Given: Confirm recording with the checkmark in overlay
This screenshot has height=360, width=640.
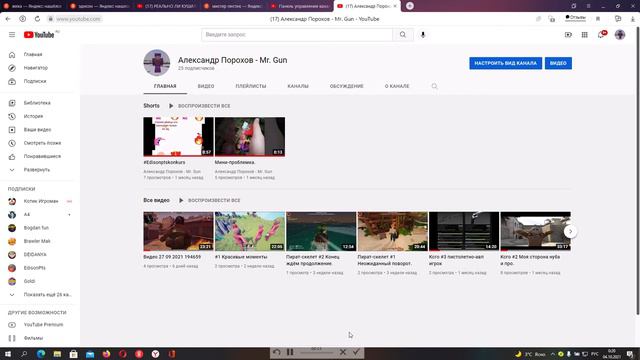Looking at the screenshot, I should click(356, 352).
